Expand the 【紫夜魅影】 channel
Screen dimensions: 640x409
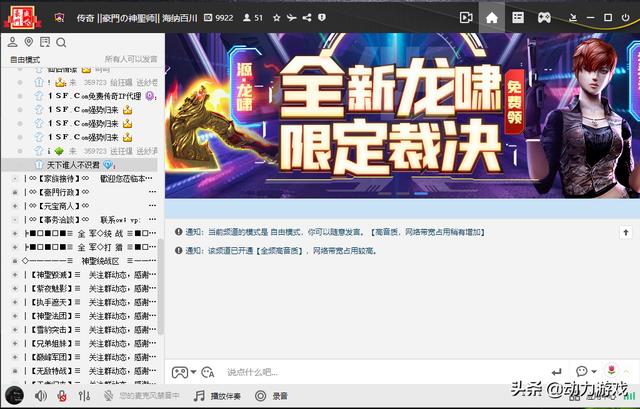tap(15, 288)
